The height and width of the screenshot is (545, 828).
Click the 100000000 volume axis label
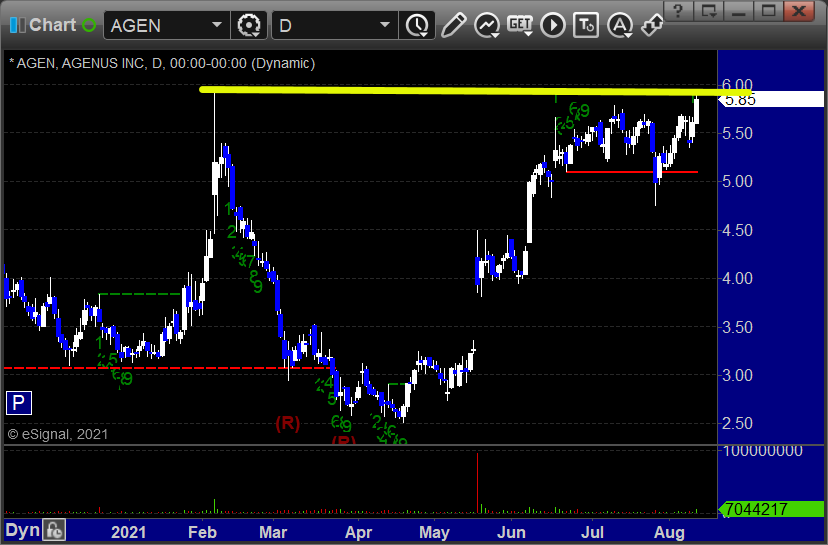[x=763, y=451]
